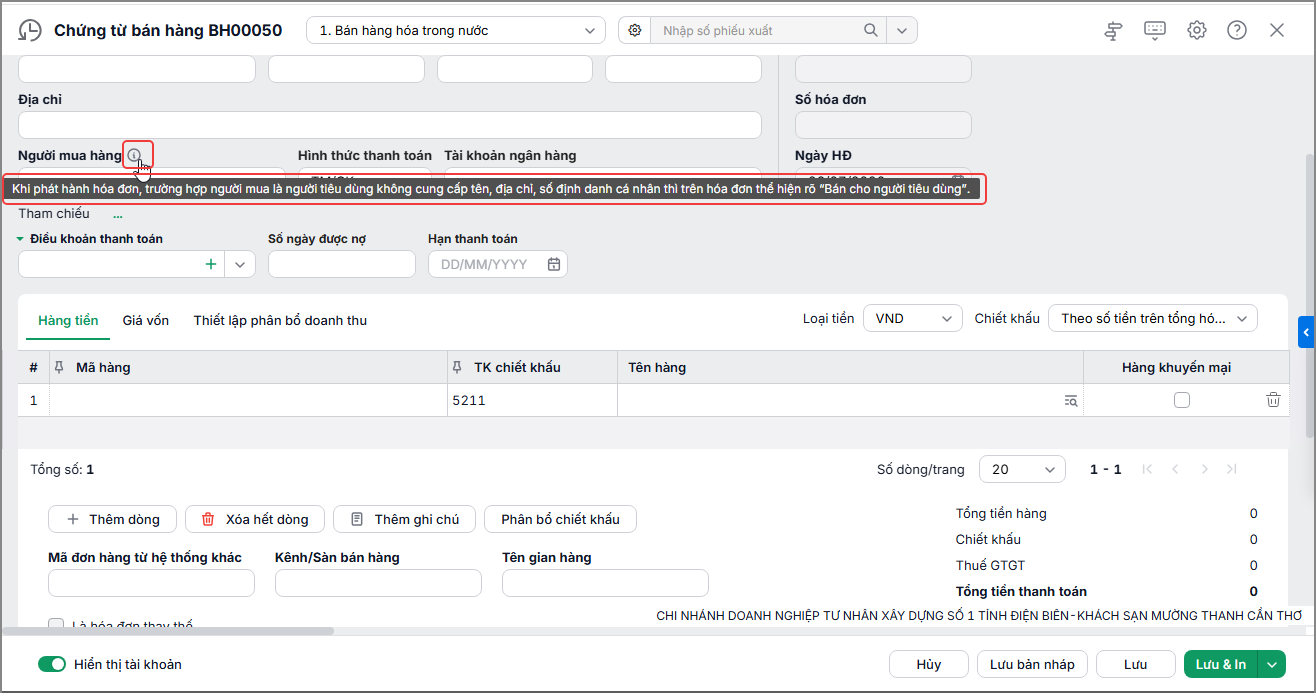Click Lưu bản nháp button
The image size is (1316, 693).
click(1032, 664)
